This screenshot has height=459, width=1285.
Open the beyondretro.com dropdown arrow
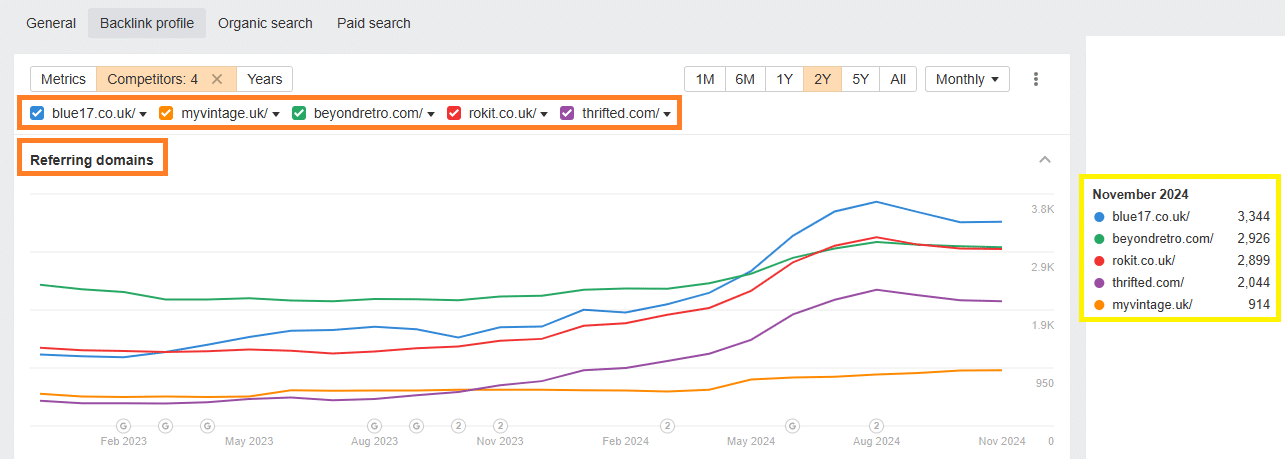431,114
